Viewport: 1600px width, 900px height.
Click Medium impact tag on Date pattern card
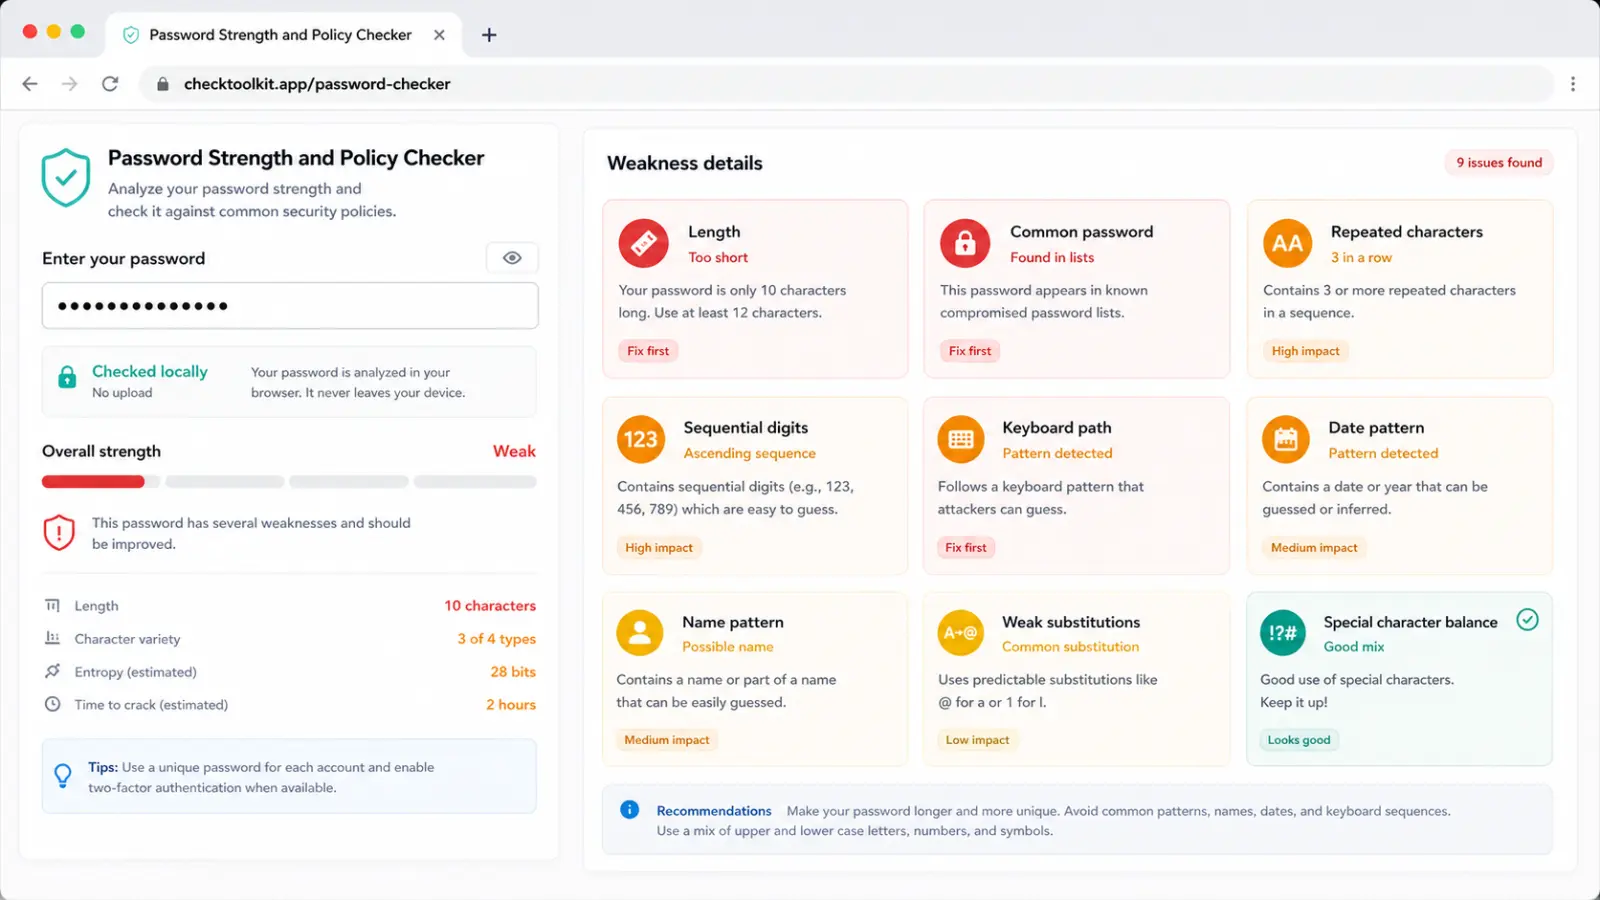click(1314, 548)
